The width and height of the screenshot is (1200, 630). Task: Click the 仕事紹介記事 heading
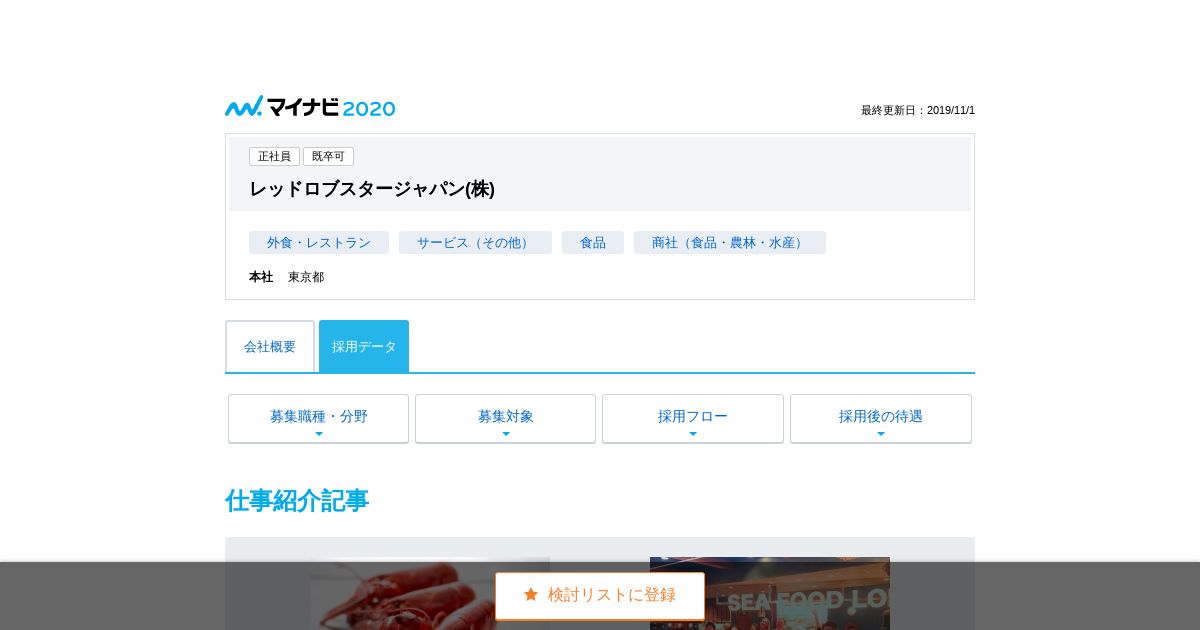click(x=297, y=501)
